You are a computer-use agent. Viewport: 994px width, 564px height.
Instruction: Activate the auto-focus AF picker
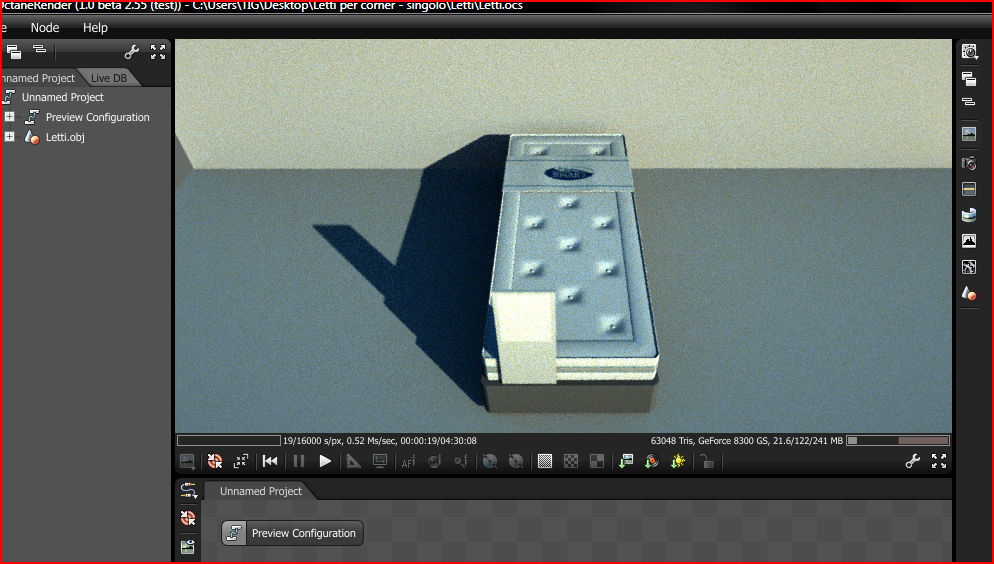tap(408, 462)
